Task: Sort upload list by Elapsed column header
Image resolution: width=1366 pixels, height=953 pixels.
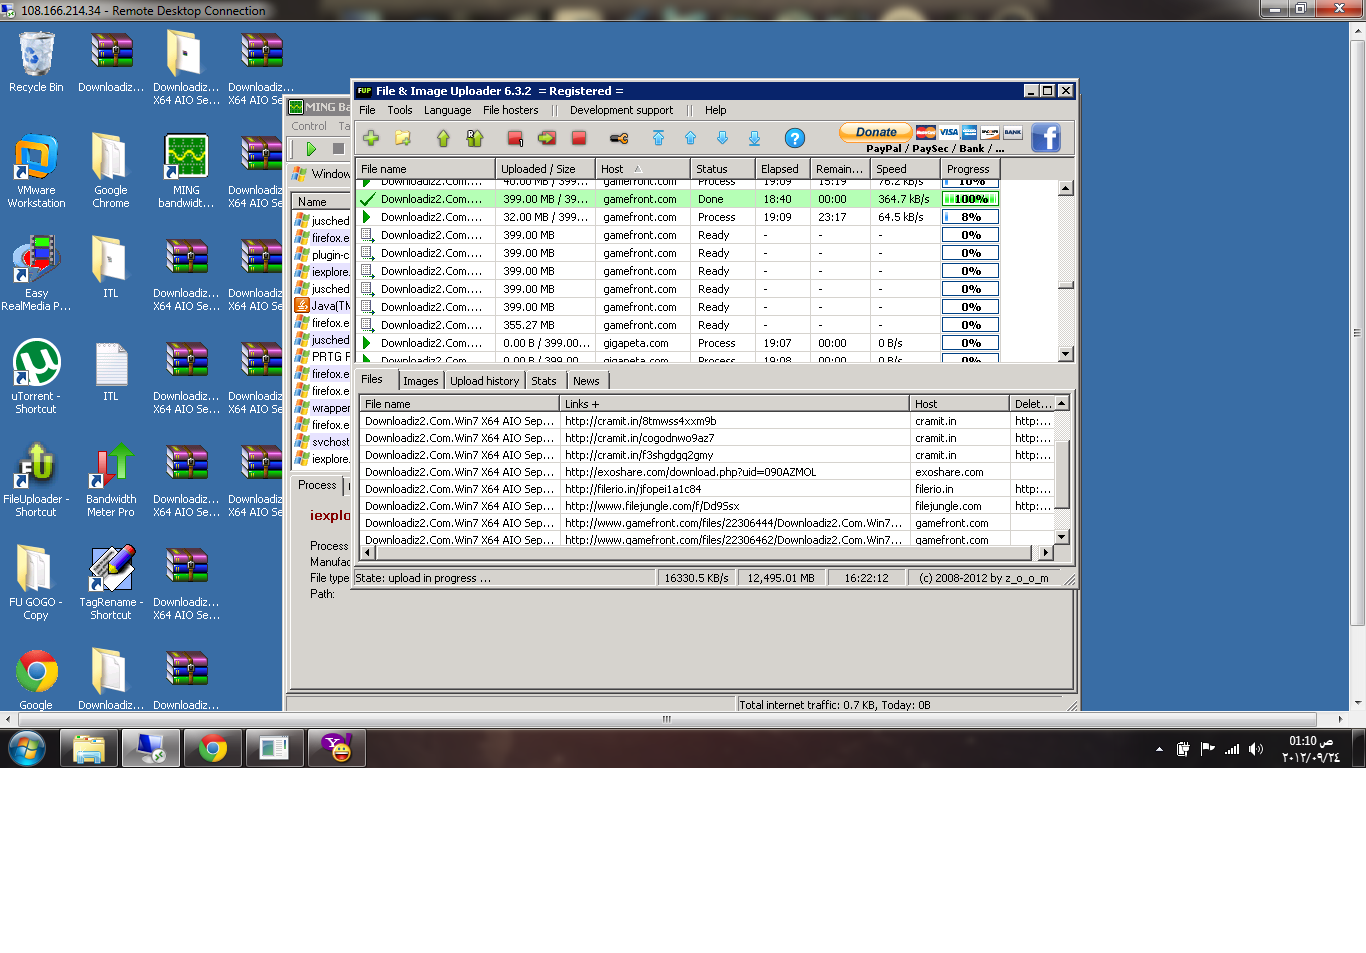Action: point(782,169)
